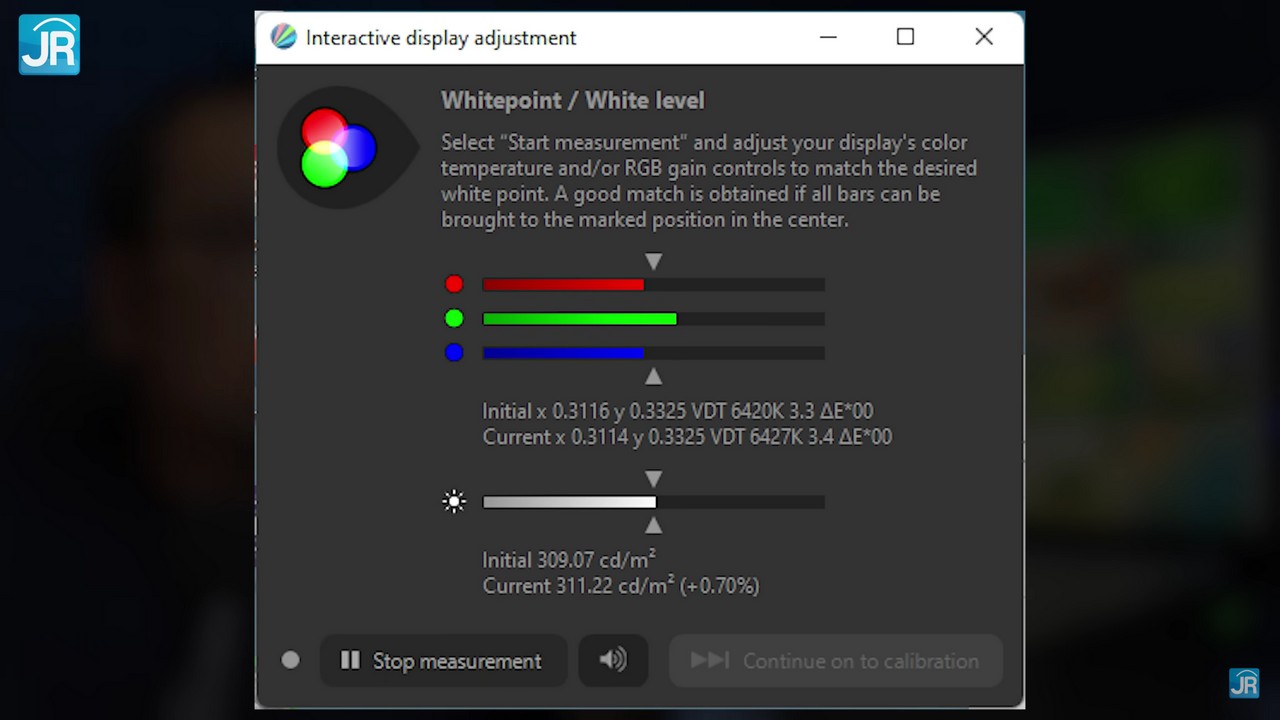
Task: Click the green channel dot icon
Action: (x=454, y=319)
